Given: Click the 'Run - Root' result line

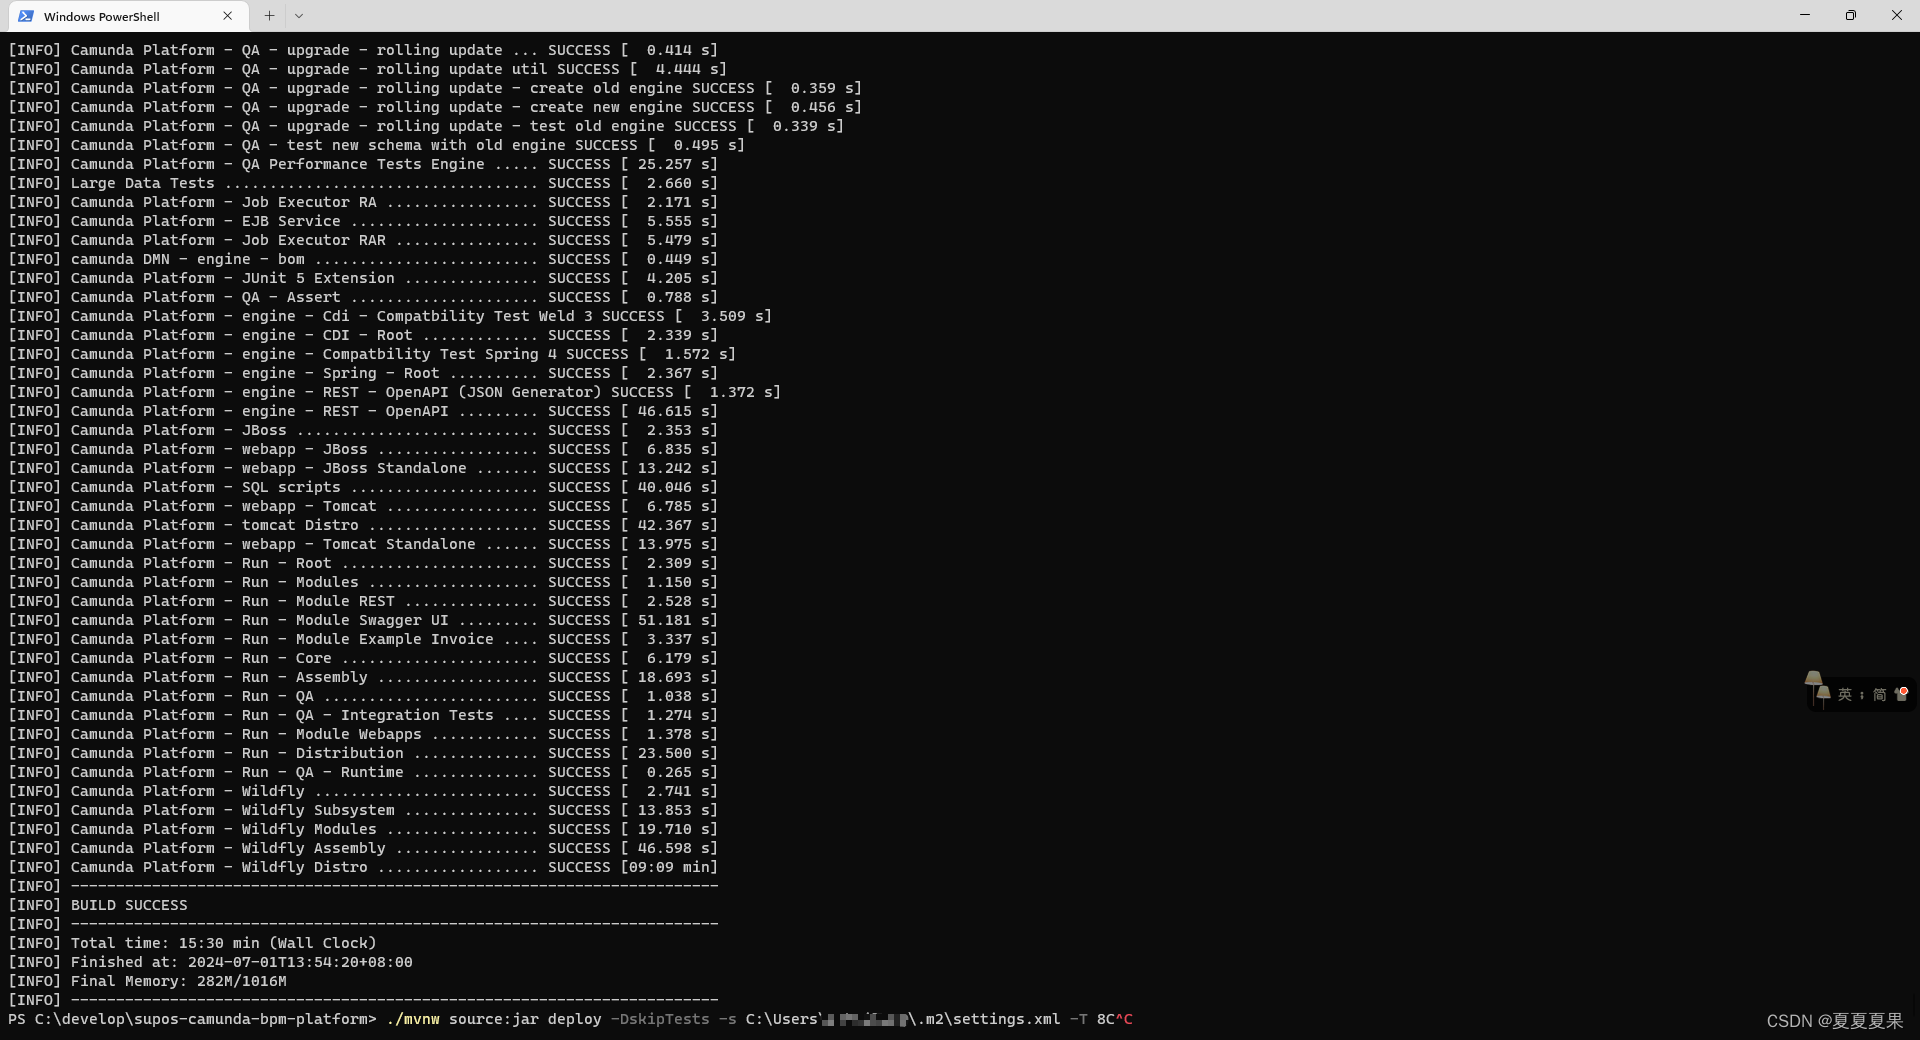Looking at the screenshot, I should pyautogui.click(x=363, y=563).
